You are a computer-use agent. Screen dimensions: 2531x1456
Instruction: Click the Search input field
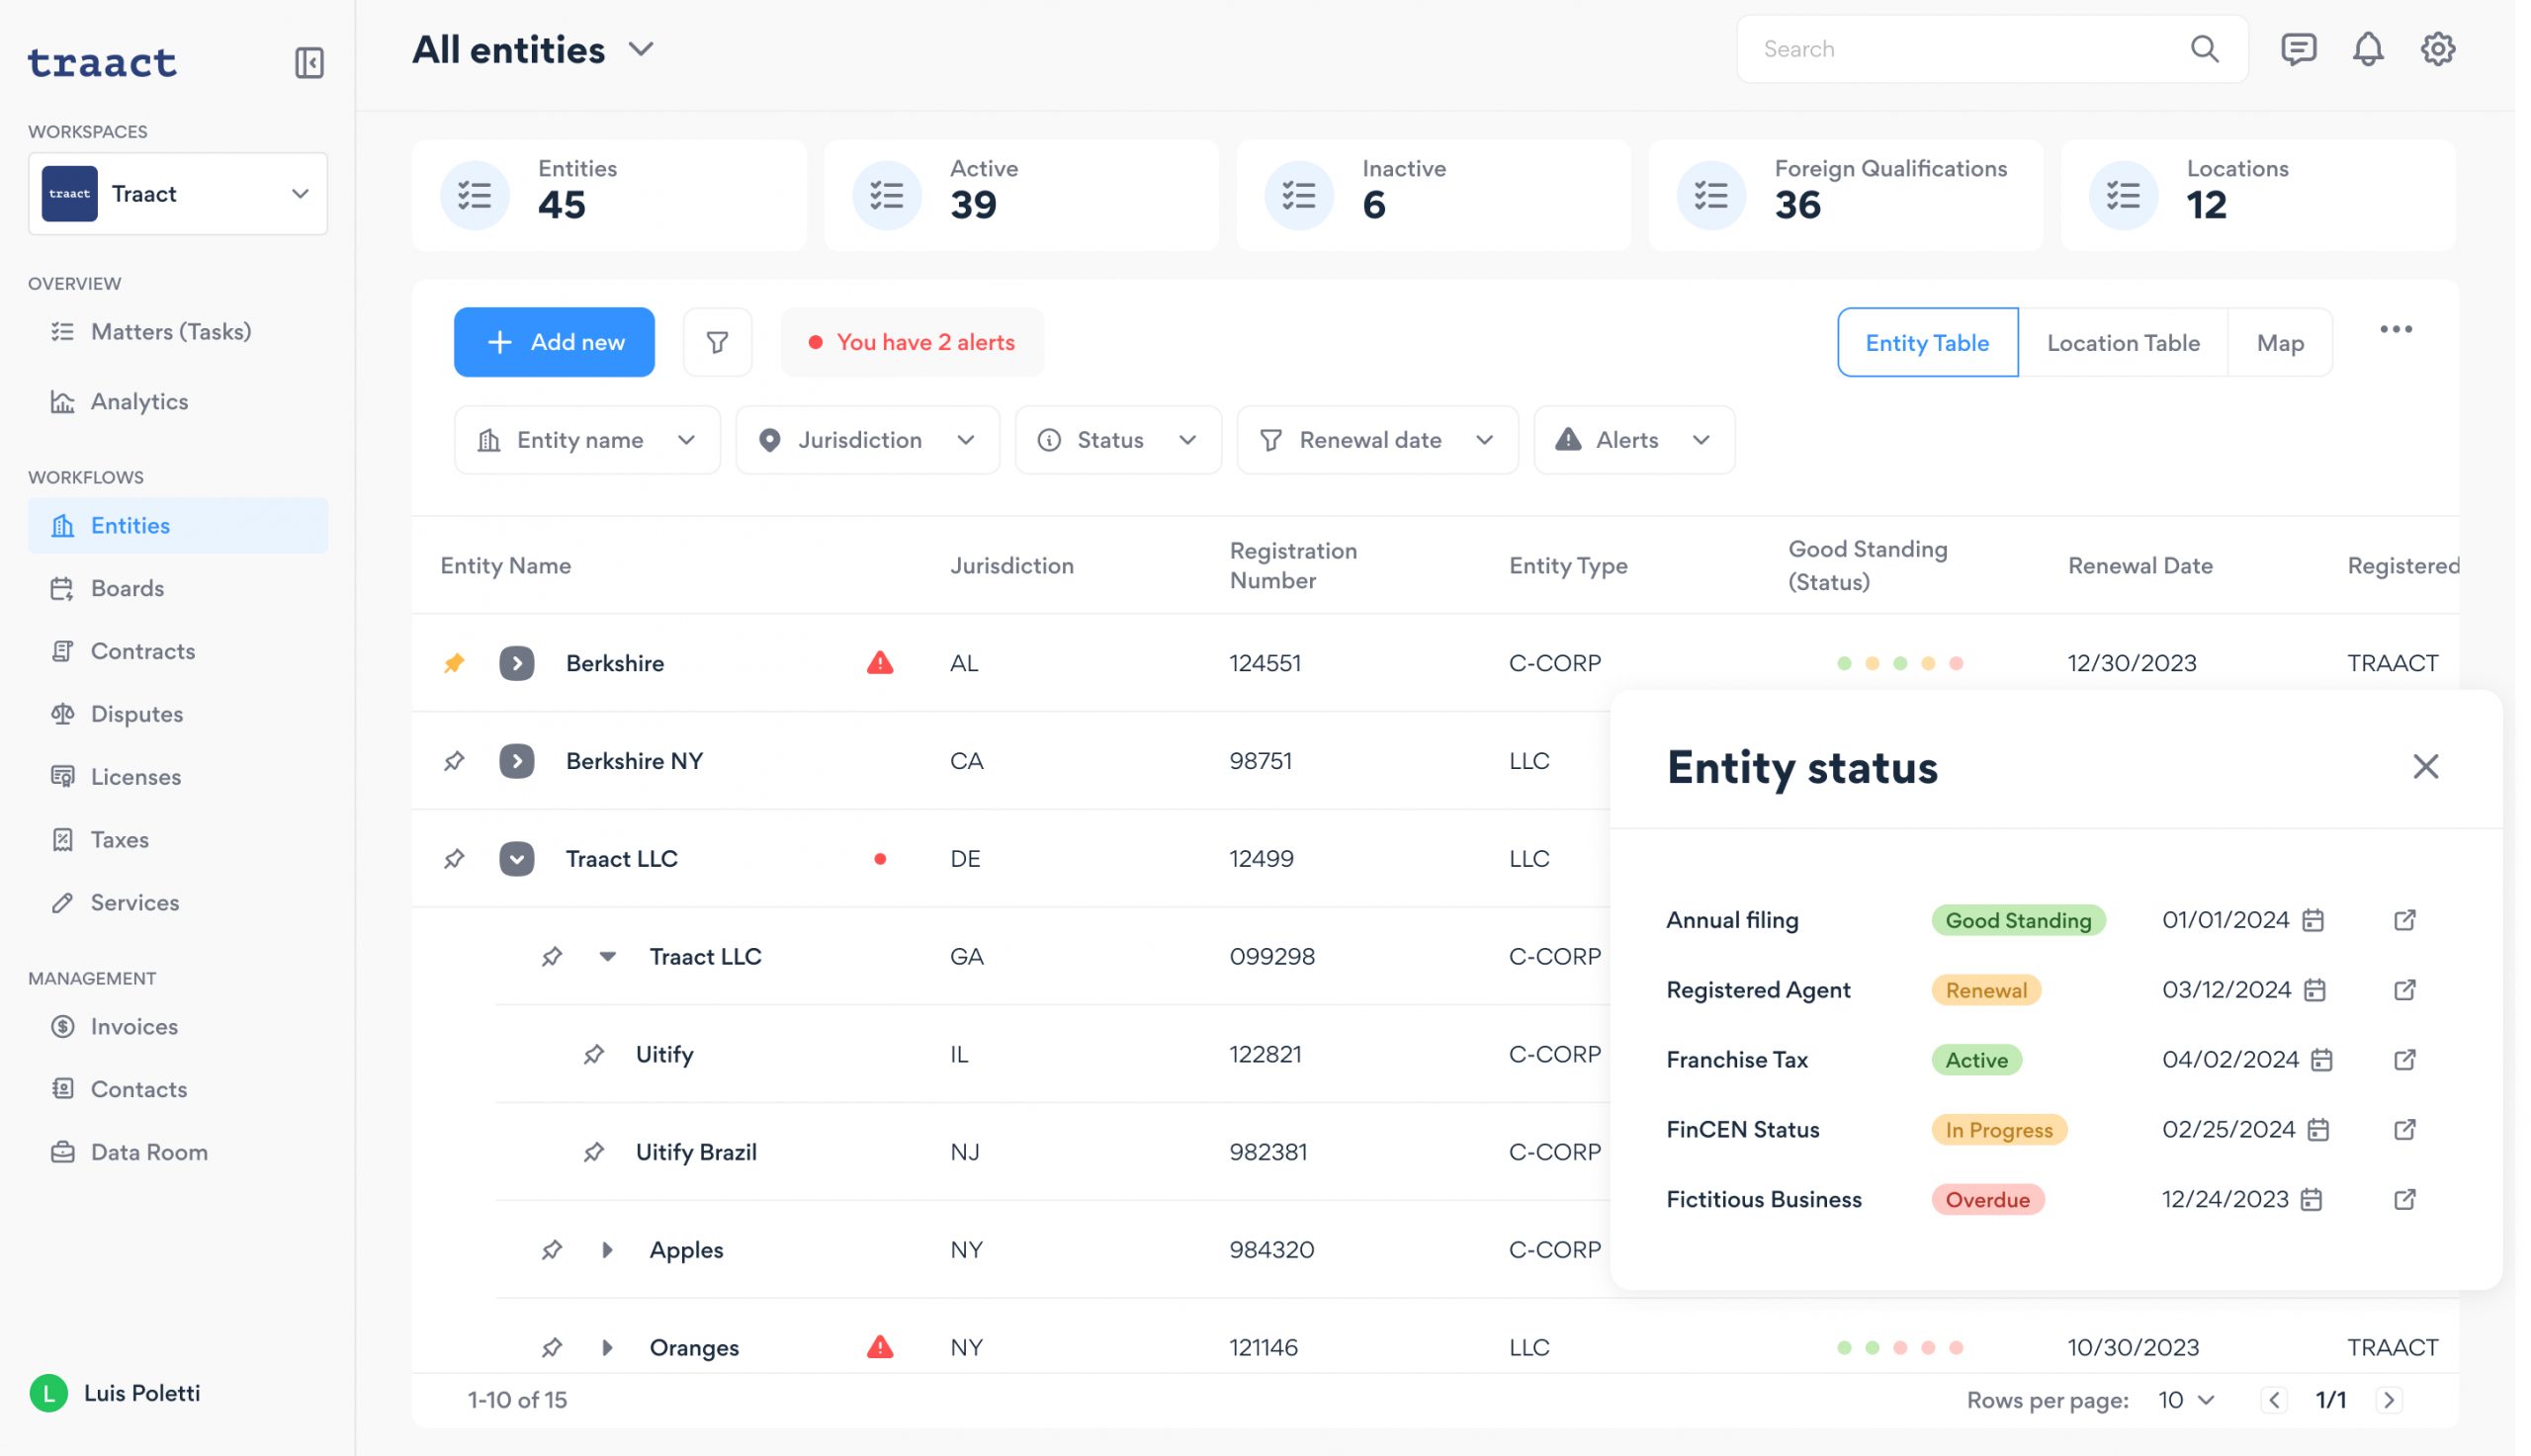(x=1991, y=49)
